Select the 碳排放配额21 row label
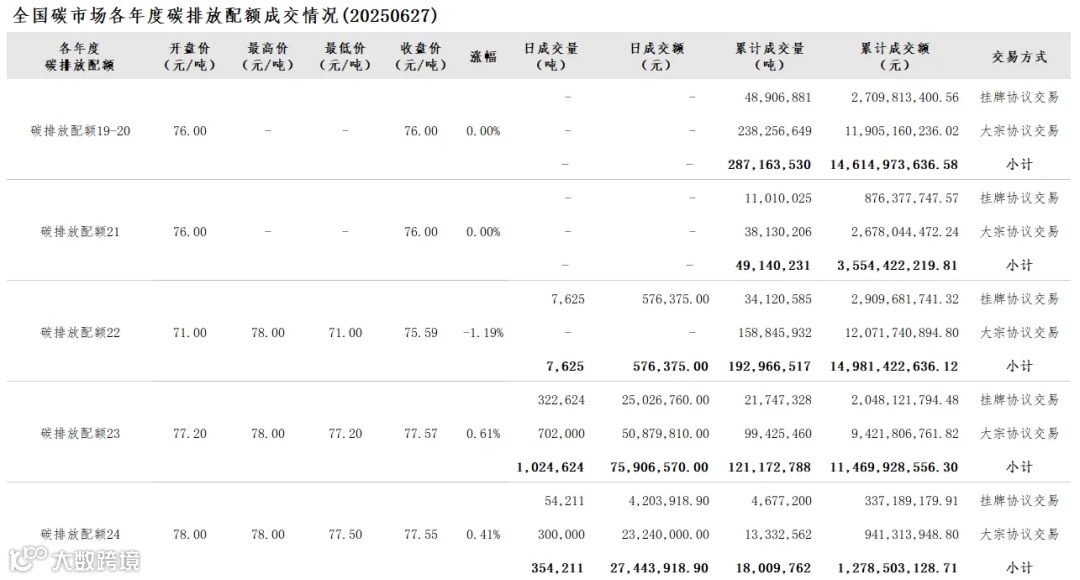The height and width of the screenshot is (580, 1080). 80,232
